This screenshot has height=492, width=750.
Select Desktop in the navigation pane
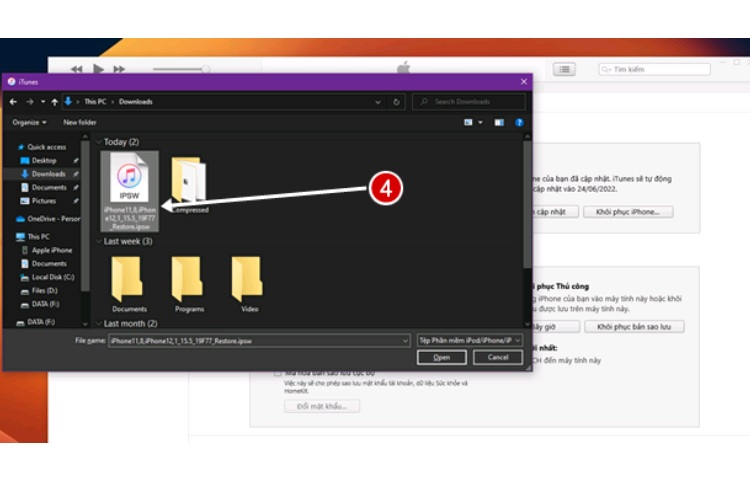pos(39,161)
